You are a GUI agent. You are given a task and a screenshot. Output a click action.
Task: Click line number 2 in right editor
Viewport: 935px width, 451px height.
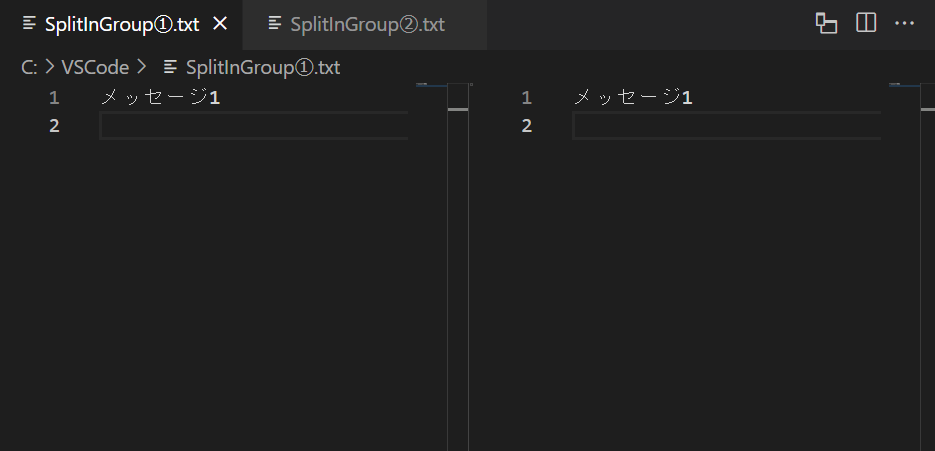coord(527,126)
